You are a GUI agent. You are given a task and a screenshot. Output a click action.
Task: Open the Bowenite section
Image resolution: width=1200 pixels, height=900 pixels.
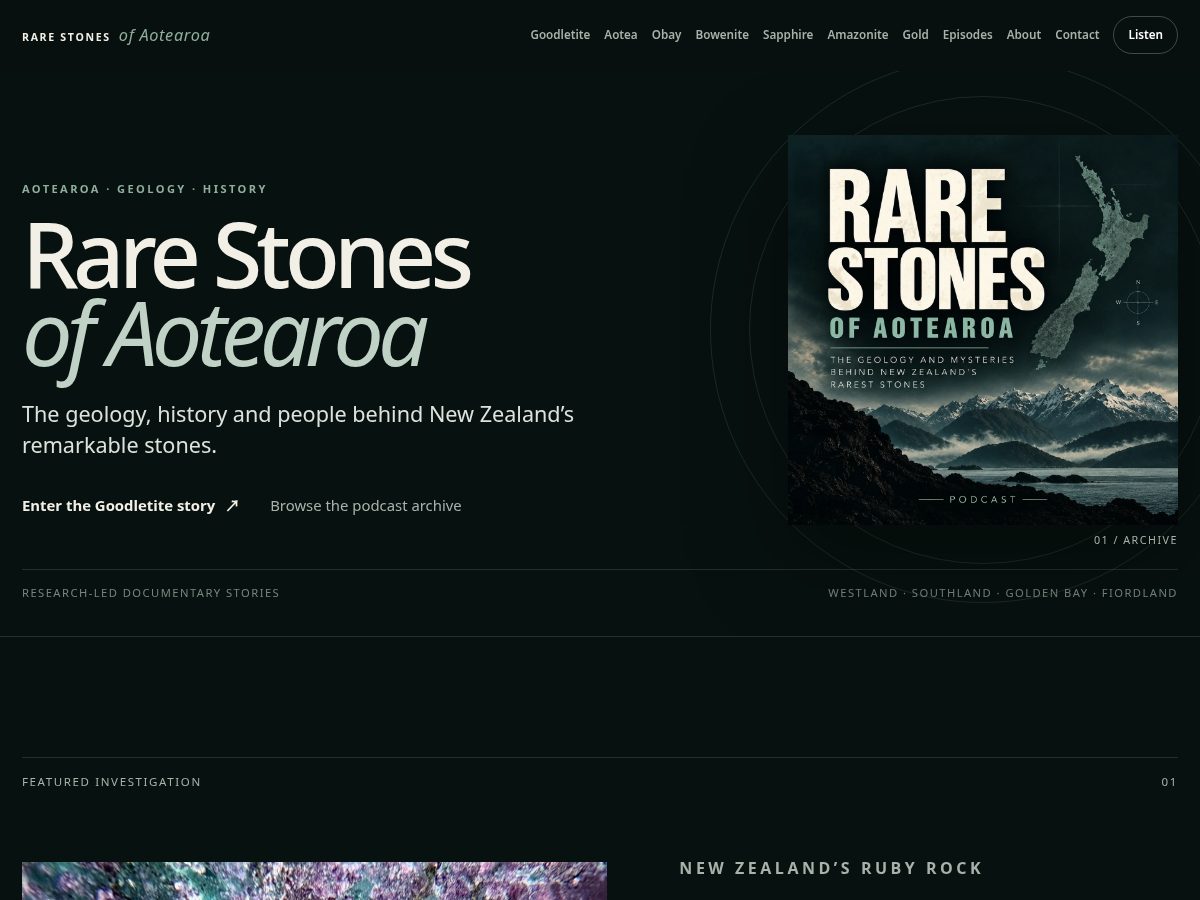click(x=722, y=35)
